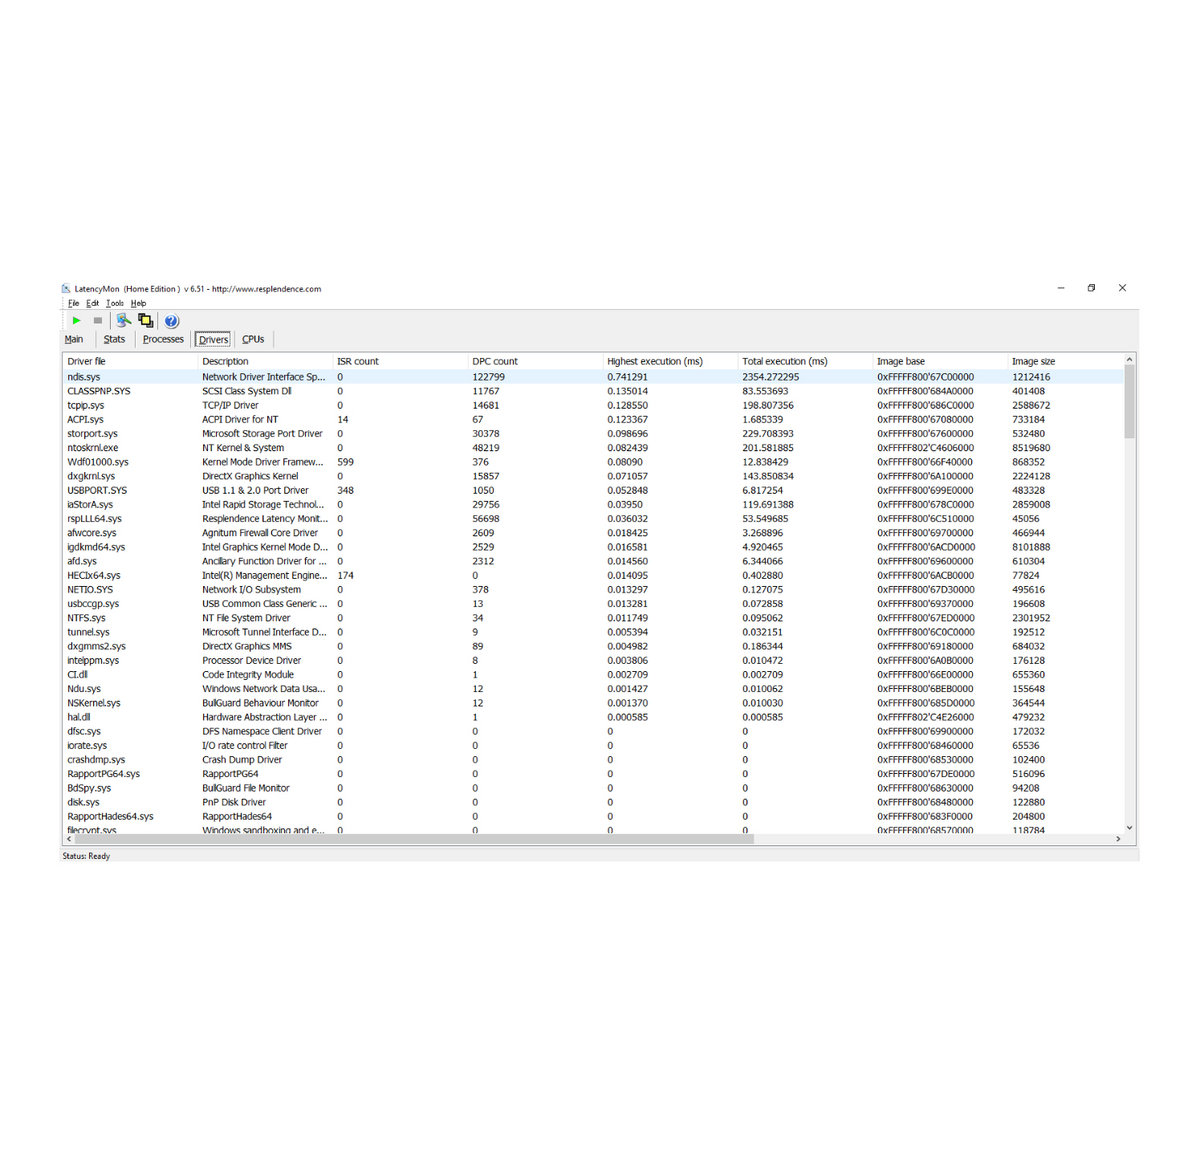Click the LatencyMon title bar app icon
Image resolution: width=1200 pixels, height=1164 pixels.
[67, 289]
